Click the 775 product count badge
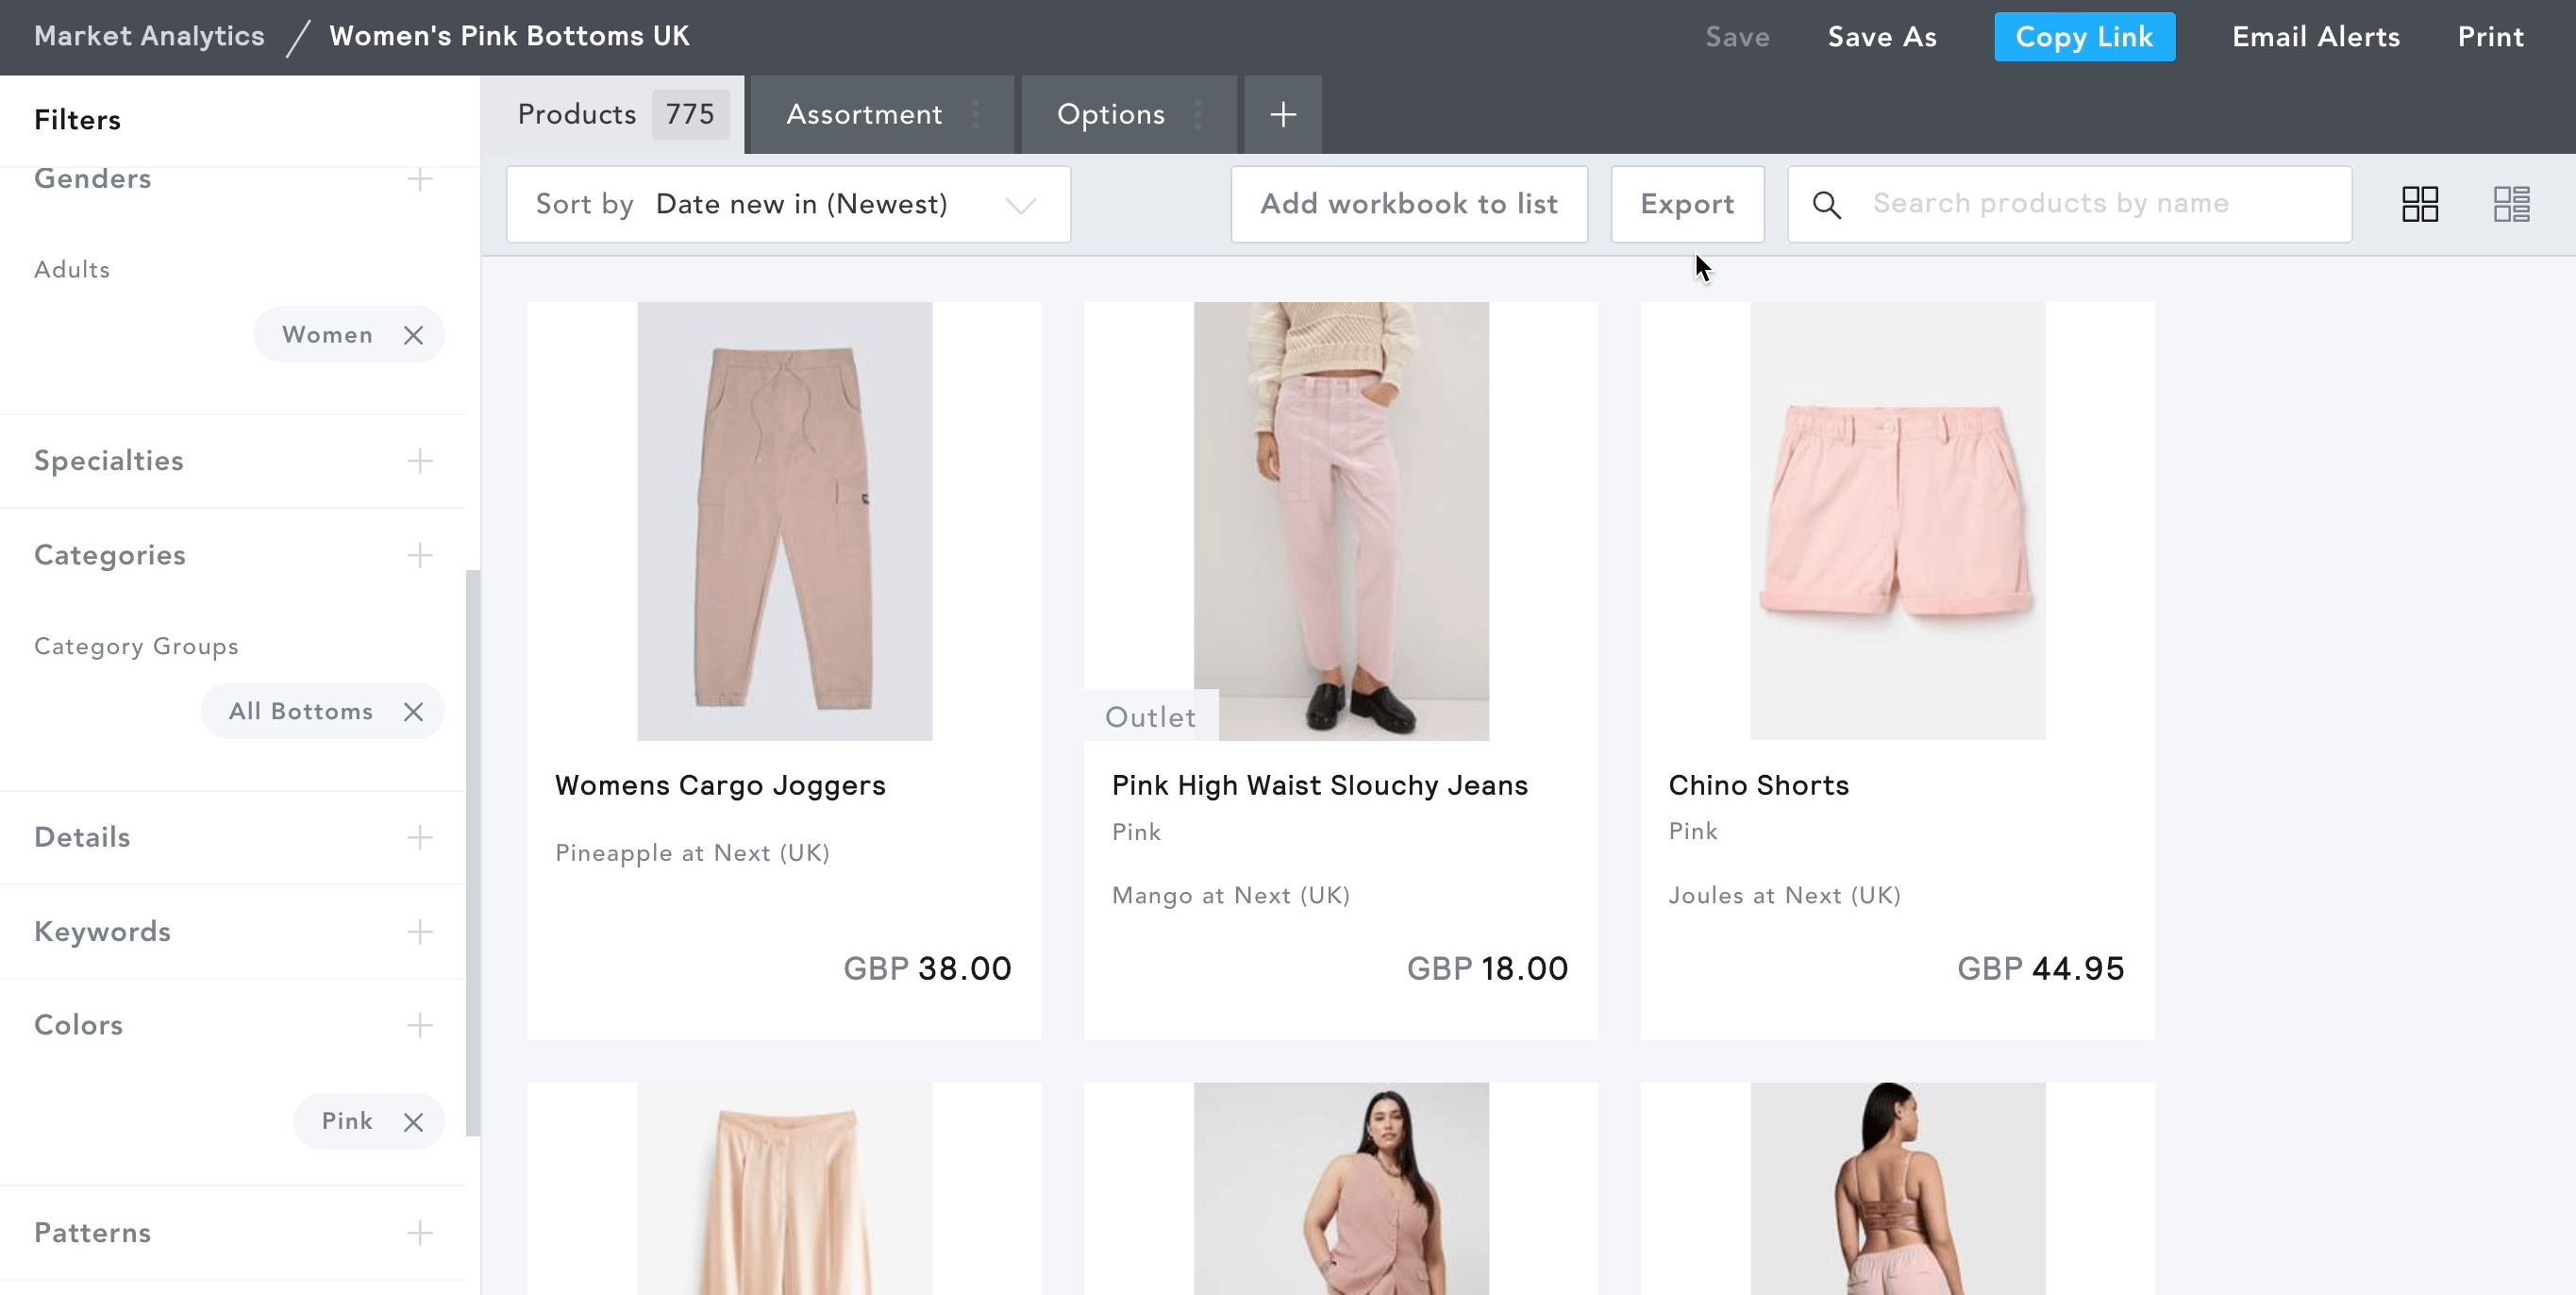This screenshot has width=2576, height=1295. (x=690, y=114)
